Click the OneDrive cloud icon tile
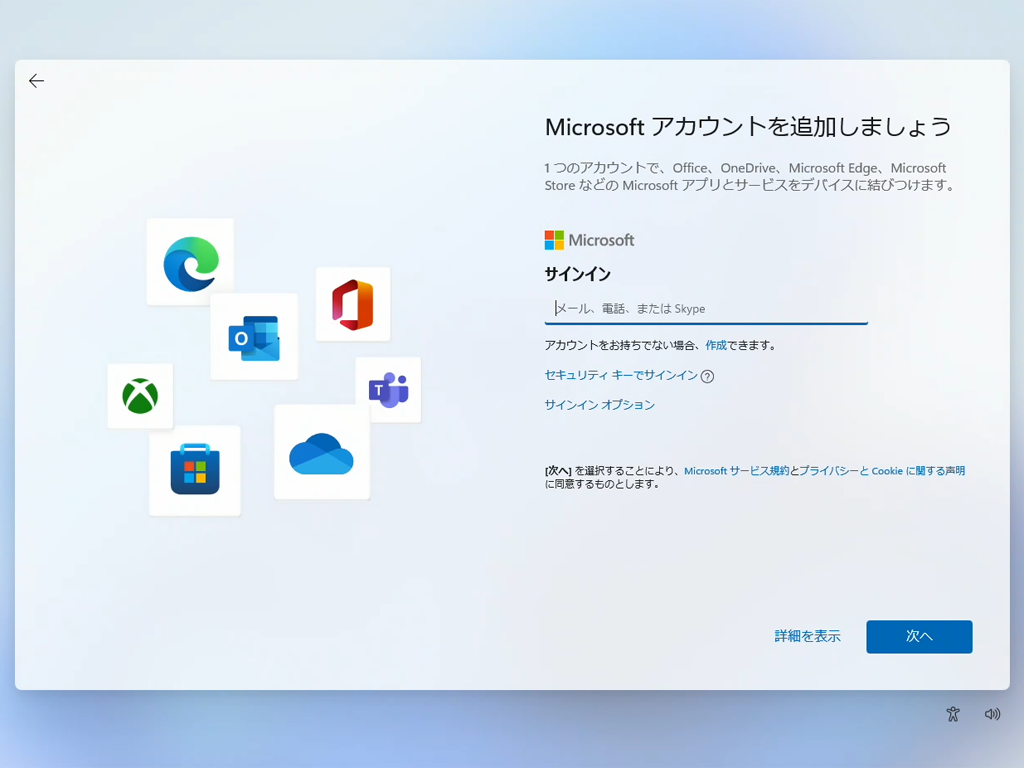 (322, 453)
